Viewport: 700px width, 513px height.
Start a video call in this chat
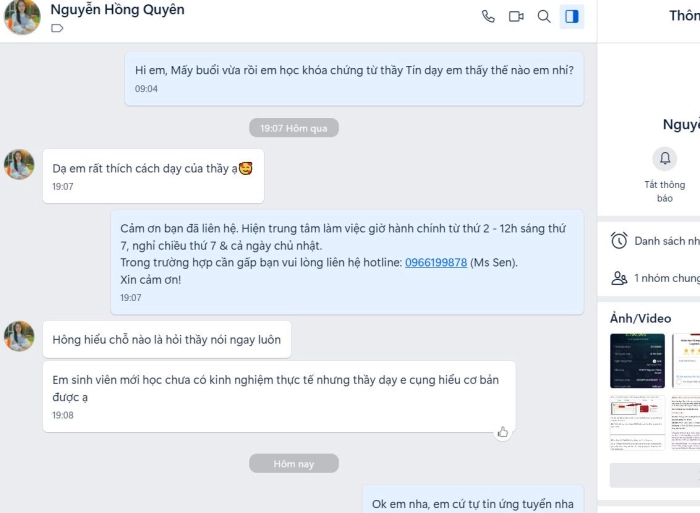(x=516, y=16)
